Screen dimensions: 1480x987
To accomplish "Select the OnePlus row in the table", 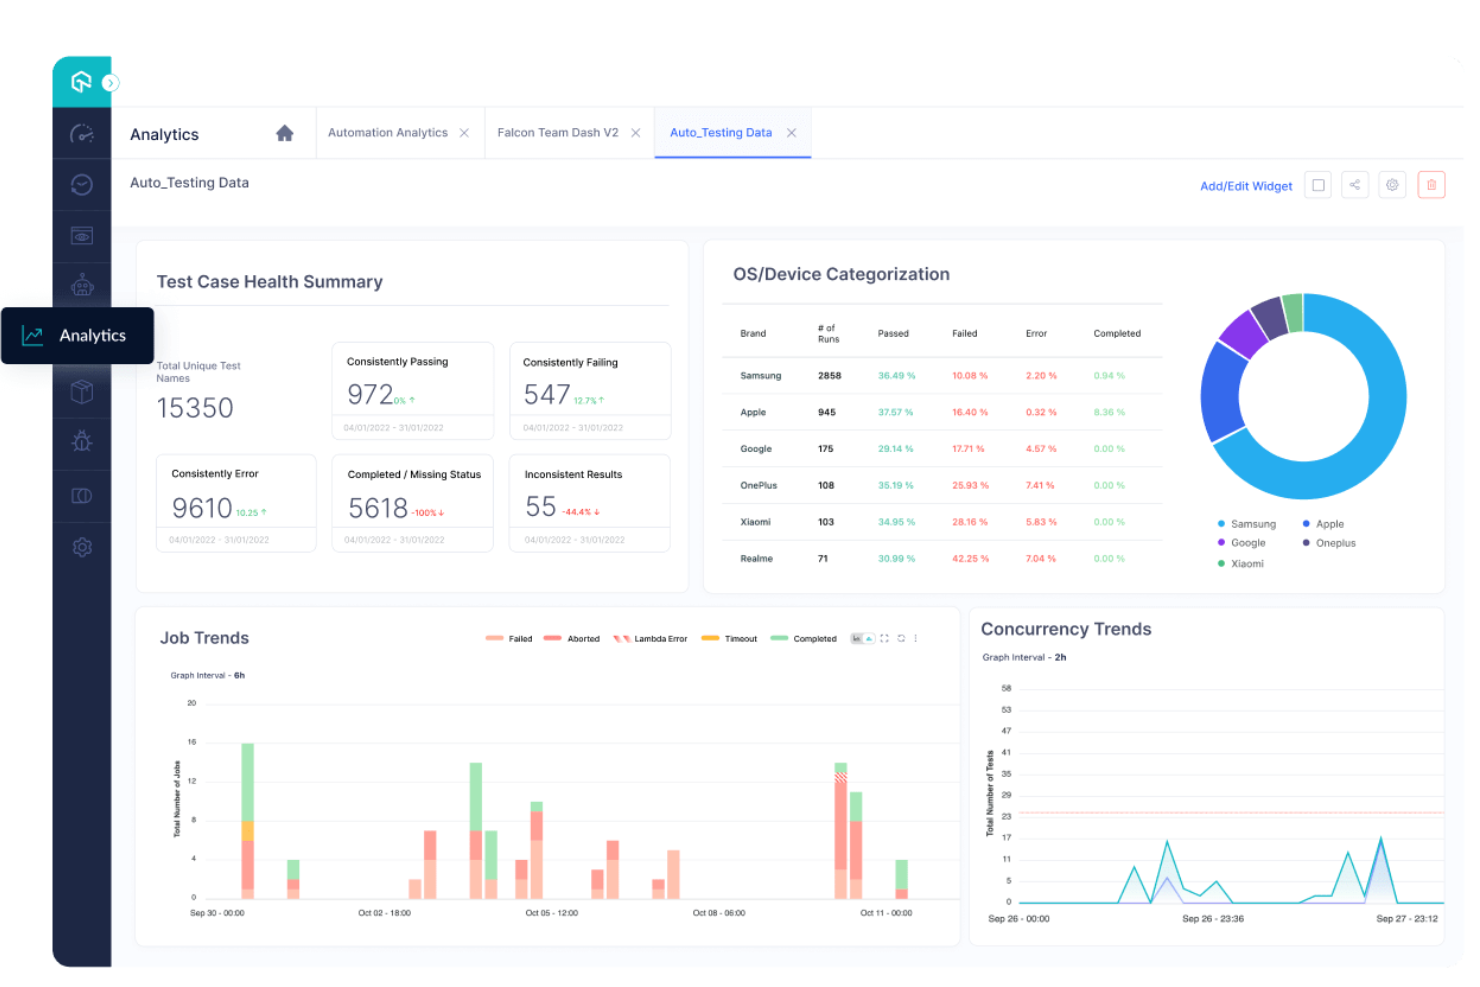I will pyautogui.click(x=943, y=486).
